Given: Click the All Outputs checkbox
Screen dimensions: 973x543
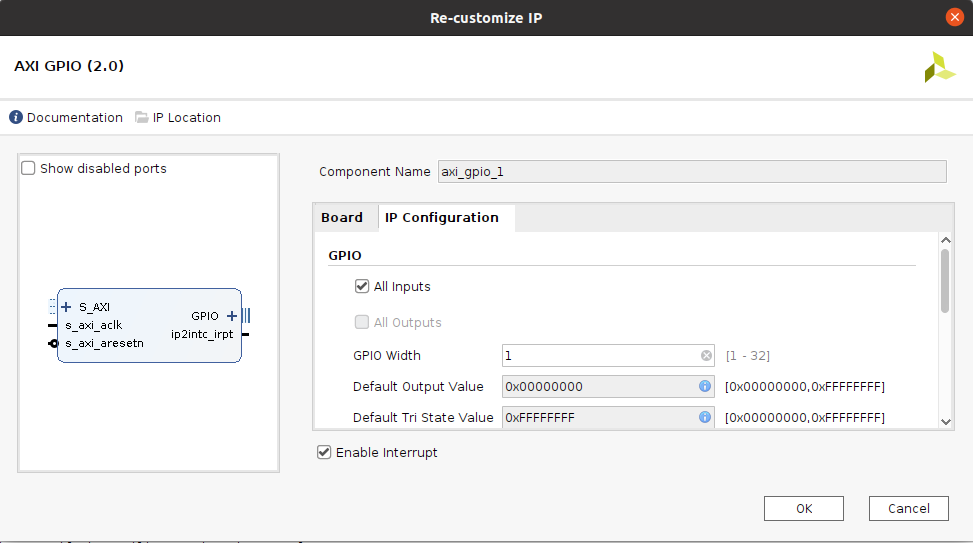Looking at the screenshot, I should pos(362,322).
